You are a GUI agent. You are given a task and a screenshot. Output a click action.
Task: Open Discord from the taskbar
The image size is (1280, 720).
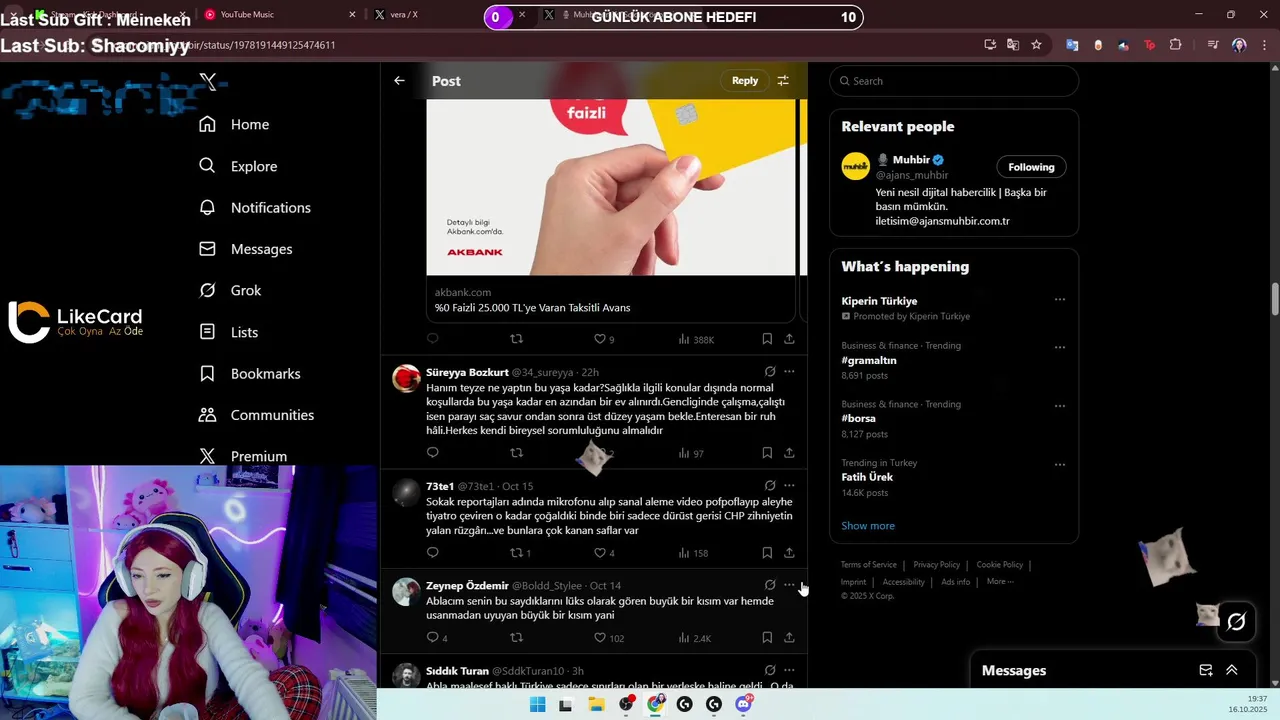(743, 704)
